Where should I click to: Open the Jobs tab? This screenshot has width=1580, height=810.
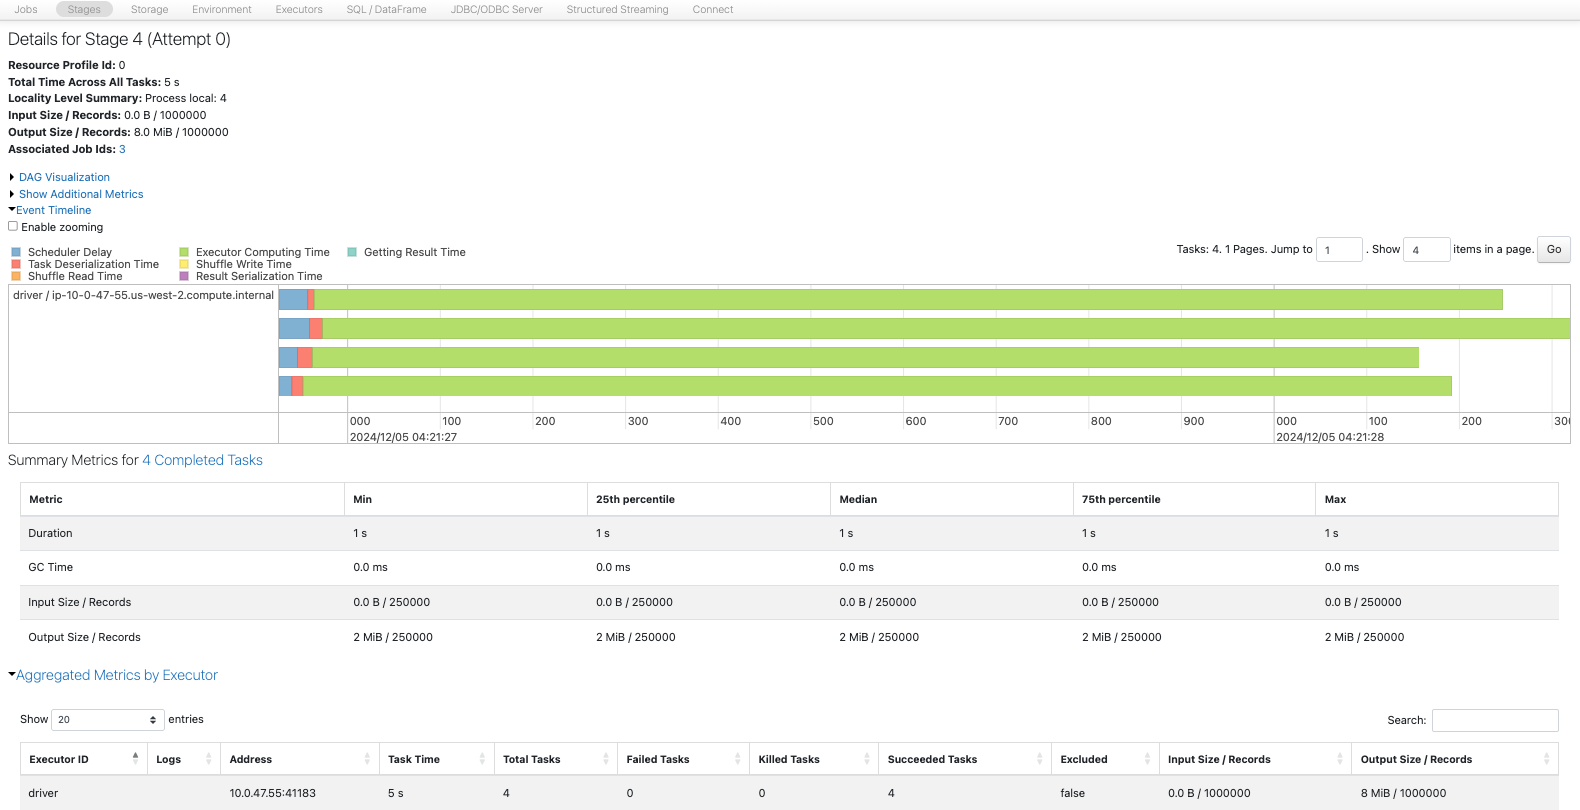click(26, 9)
